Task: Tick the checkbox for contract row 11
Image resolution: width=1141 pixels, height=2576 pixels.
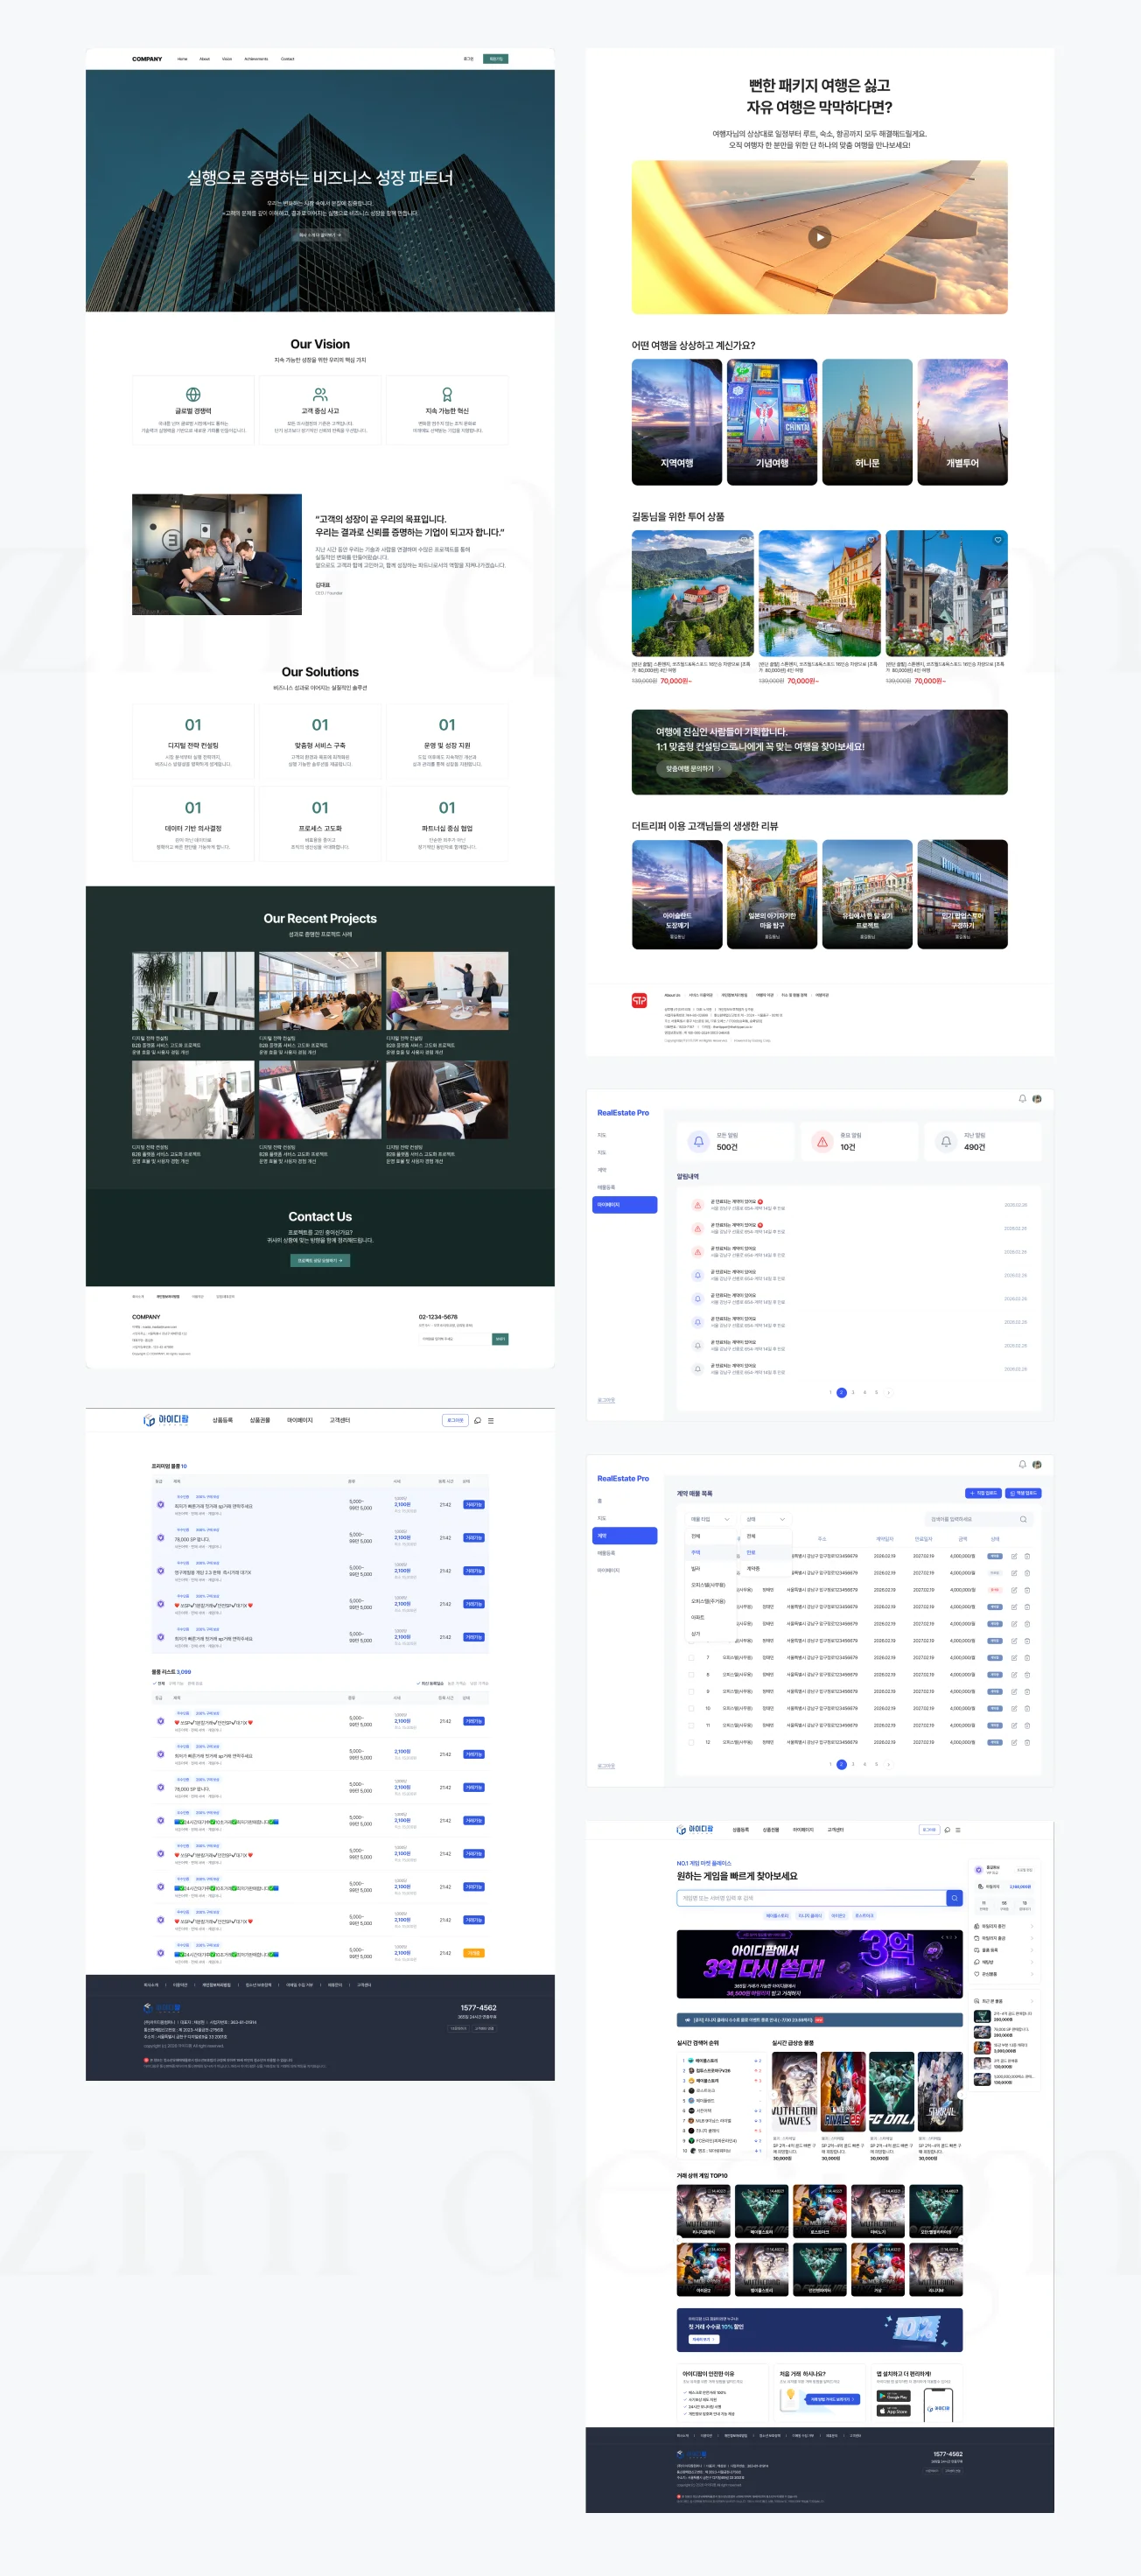Action: [x=690, y=1725]
